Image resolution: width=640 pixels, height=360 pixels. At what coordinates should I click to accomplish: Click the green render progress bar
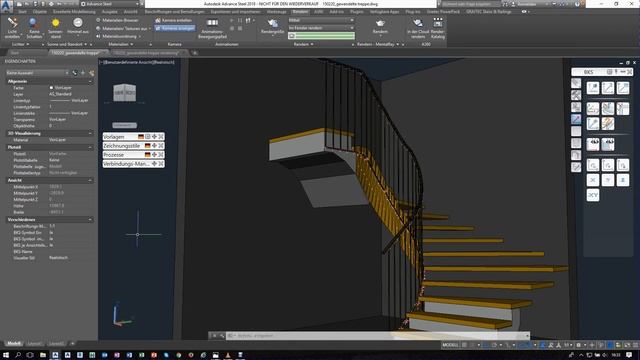pos(321,36)
